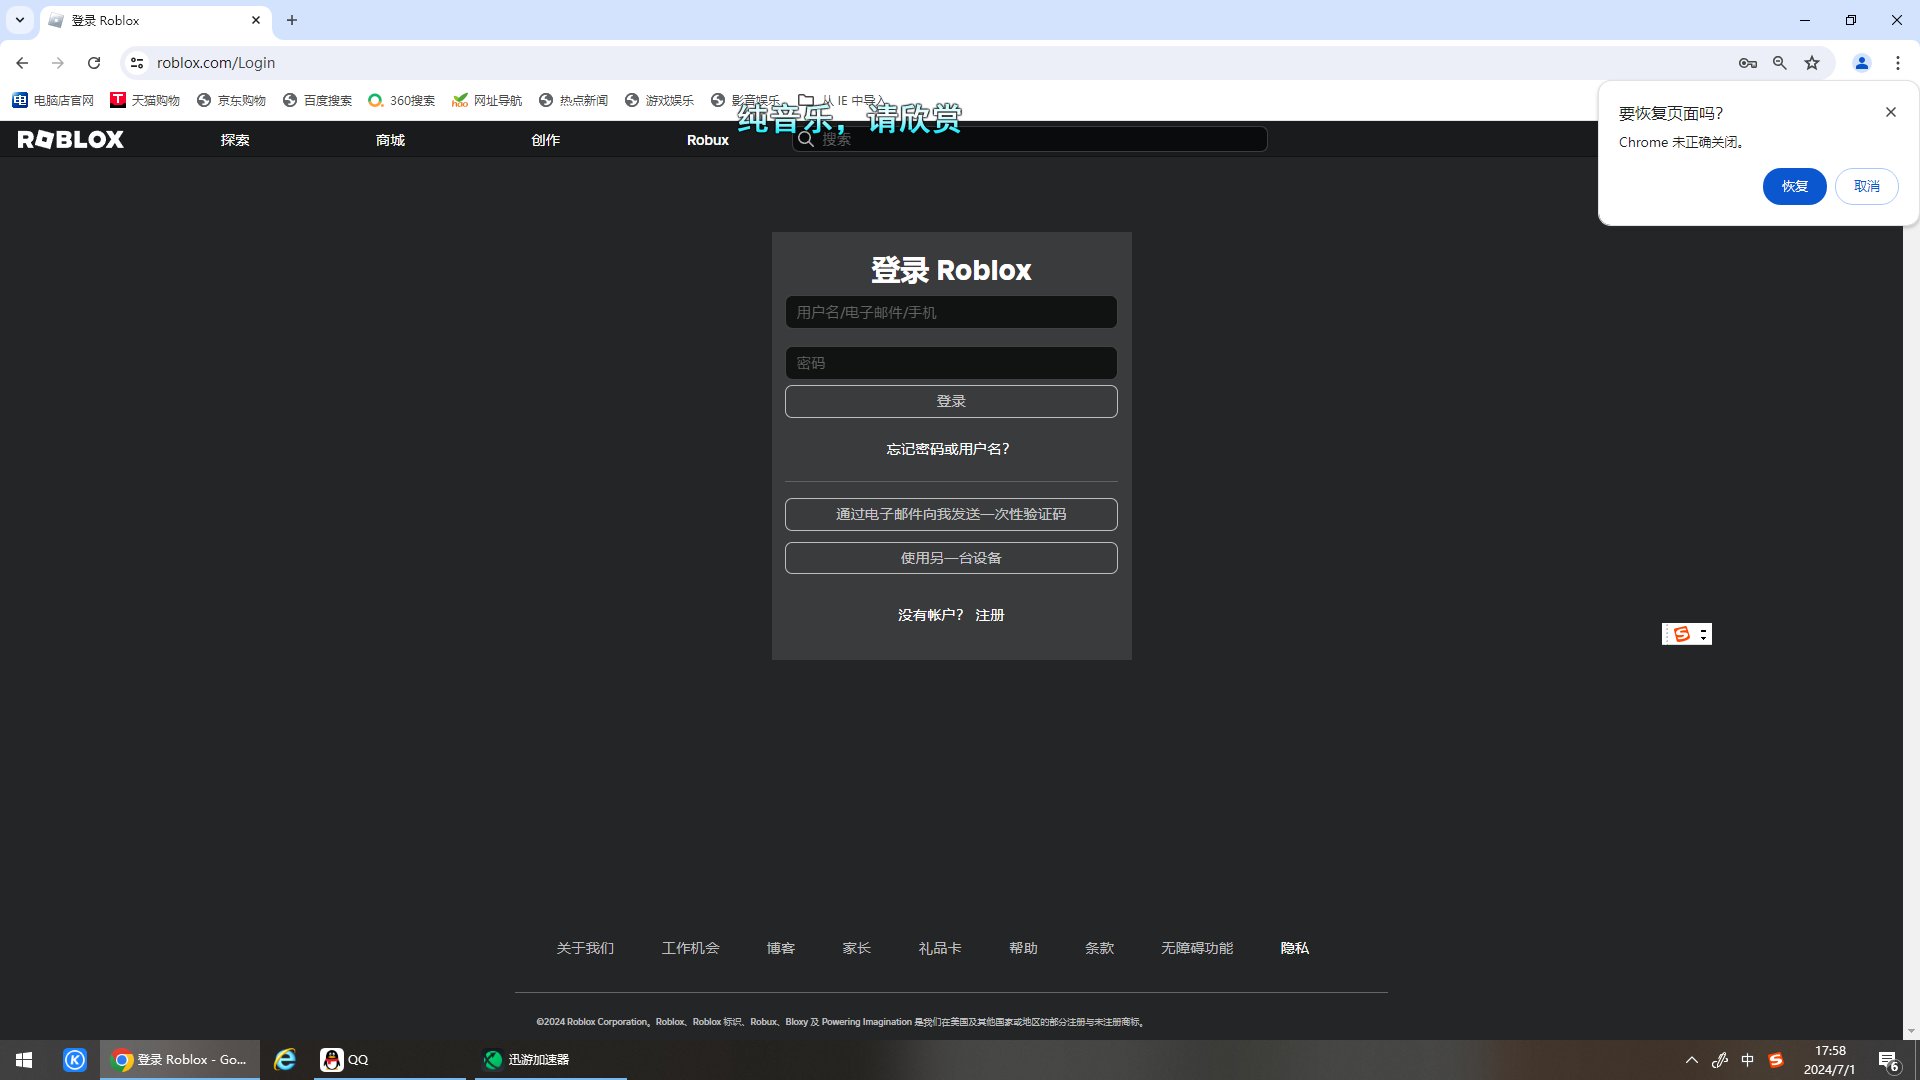Open the 博客 footer link
This screenshot has width=1920, height=1080.
coord(781,948)
